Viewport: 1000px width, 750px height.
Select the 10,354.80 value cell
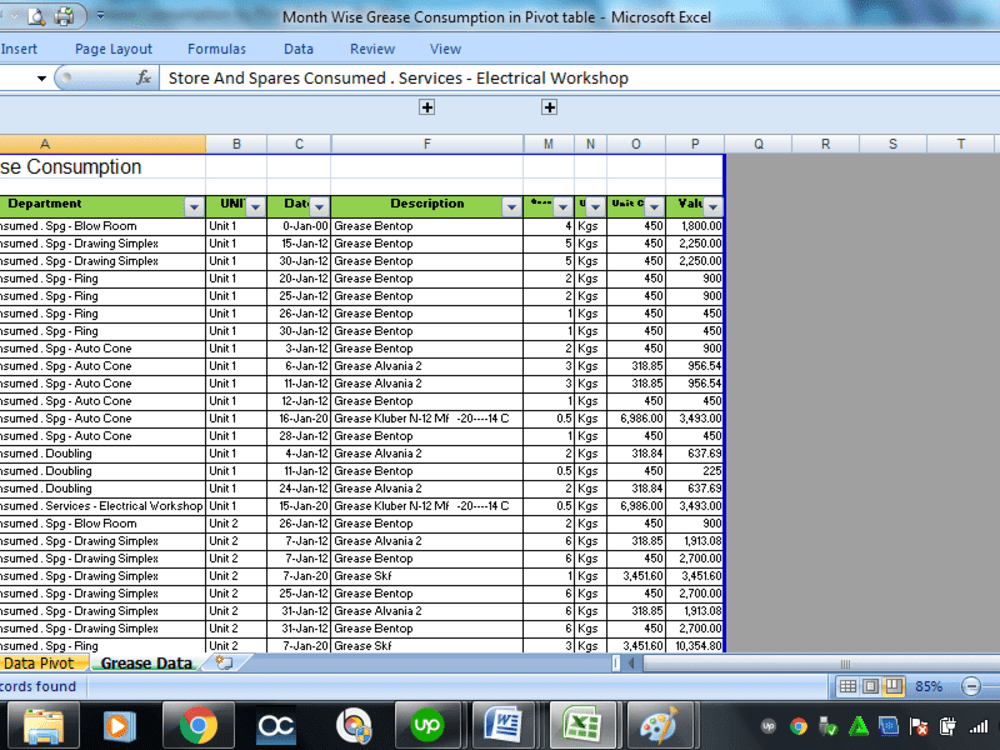pos(695,645)
